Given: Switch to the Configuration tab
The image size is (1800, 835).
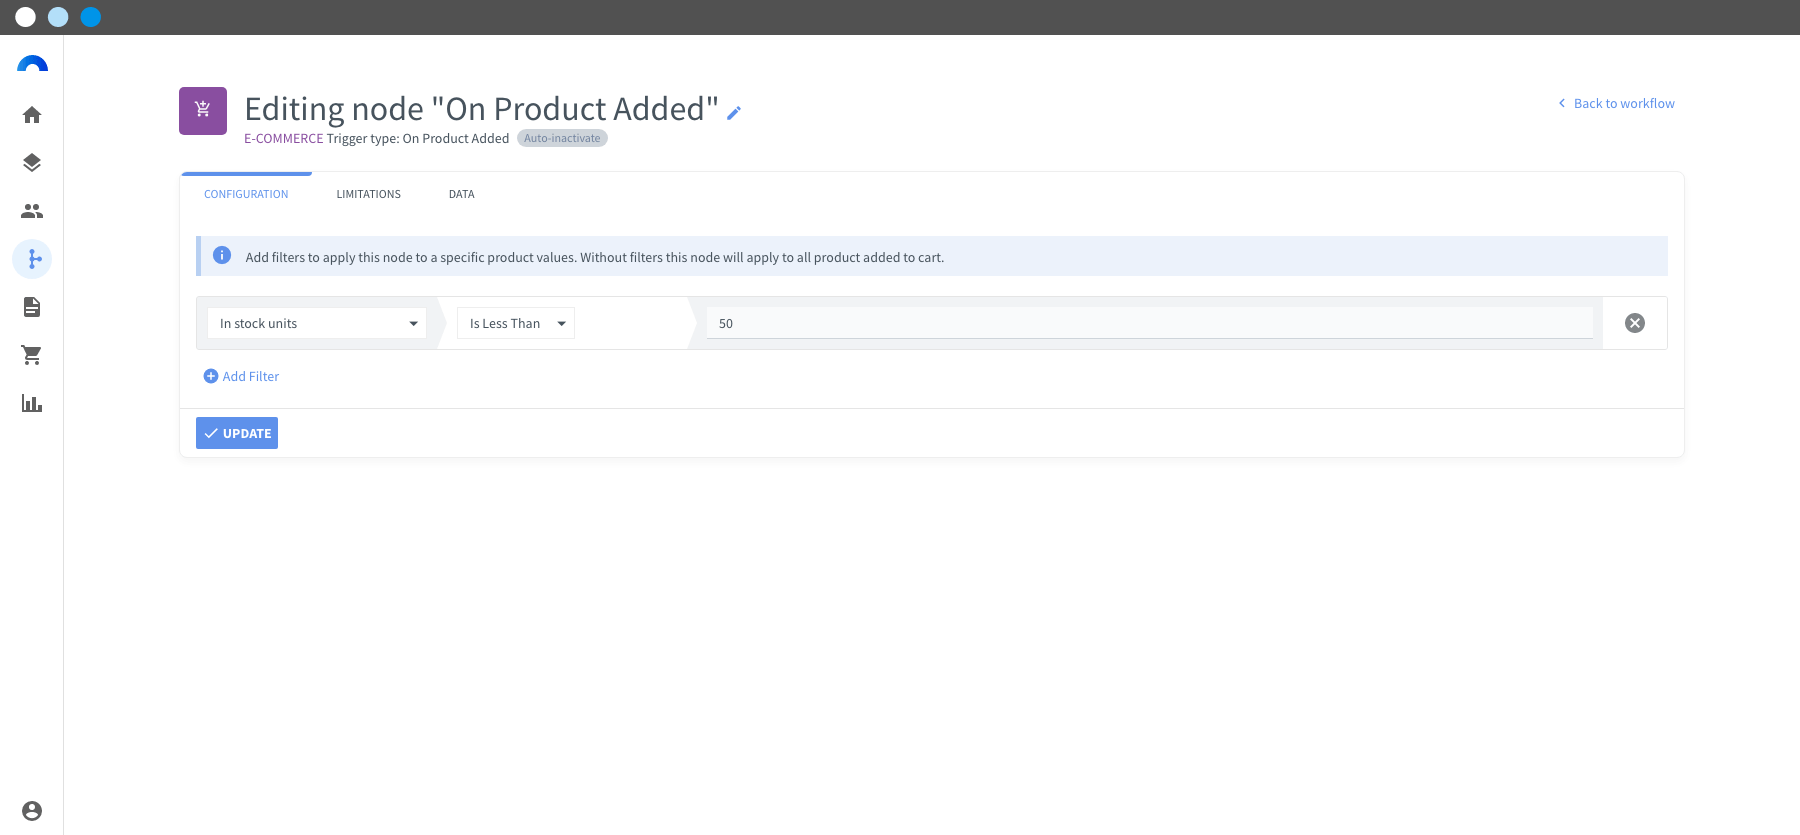Looking at the screenshot, I should coord(246,194).
